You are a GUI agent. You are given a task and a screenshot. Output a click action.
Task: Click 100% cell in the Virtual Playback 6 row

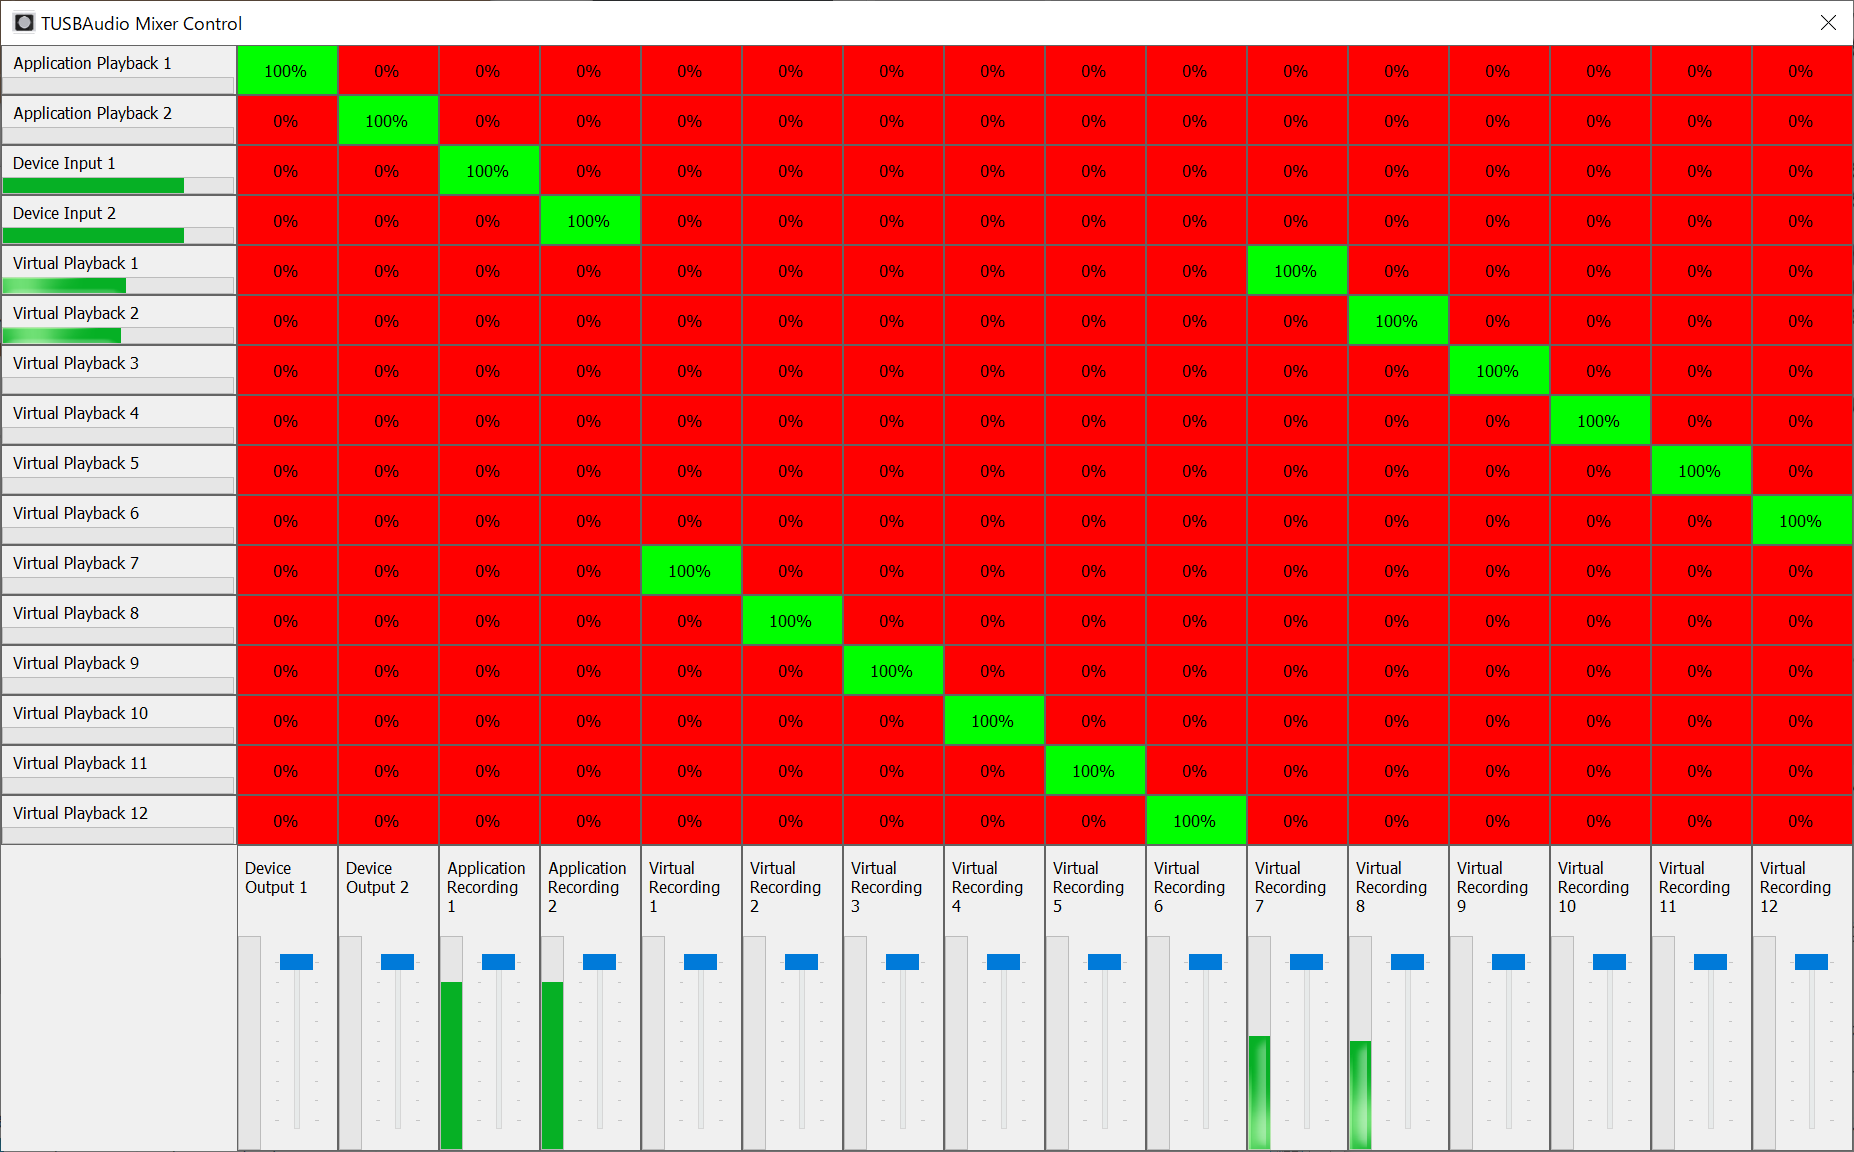click(1802, 520)
